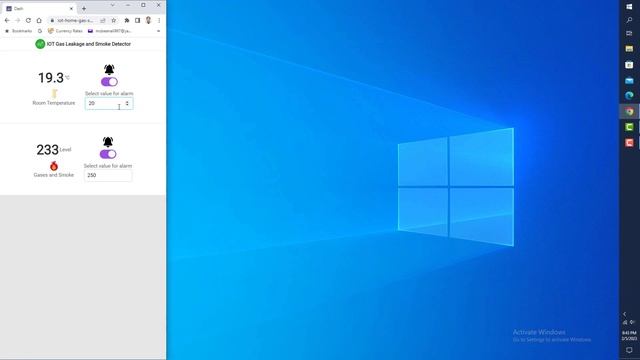640x360 pixels.
Task: Open the Mail app from the taskbar
Action: [629, 80]
